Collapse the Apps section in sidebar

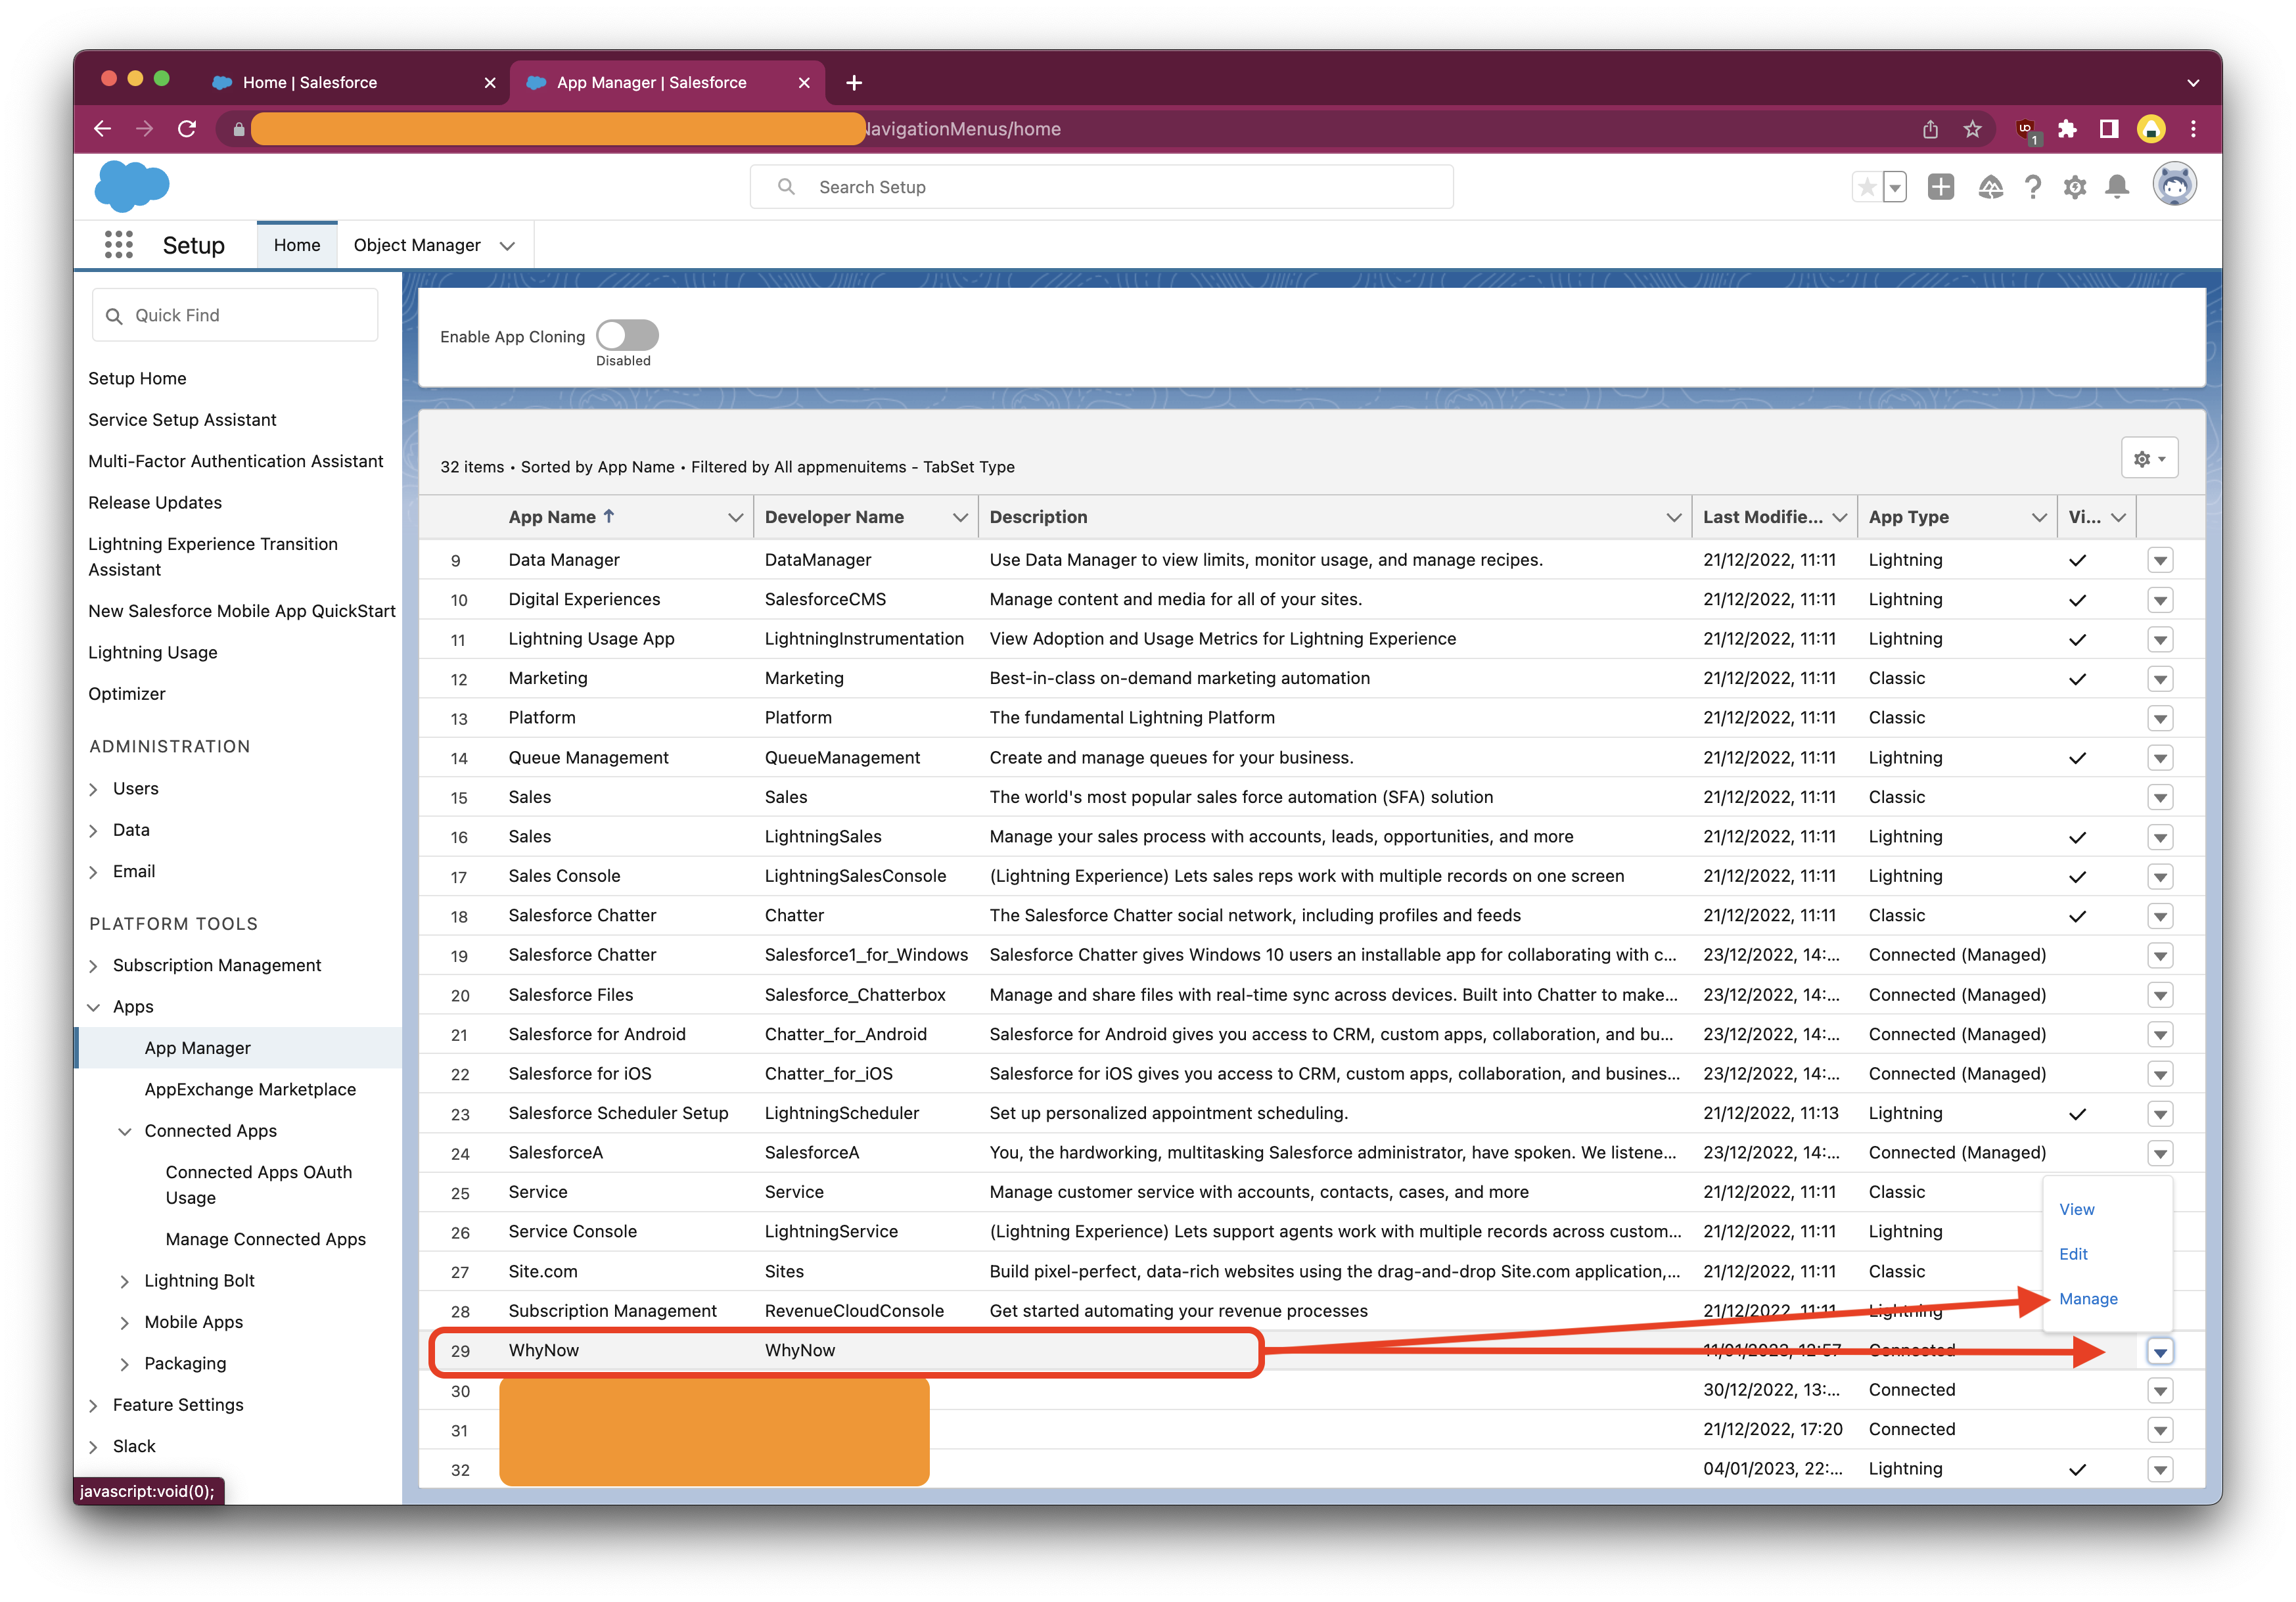point(93,1007)
